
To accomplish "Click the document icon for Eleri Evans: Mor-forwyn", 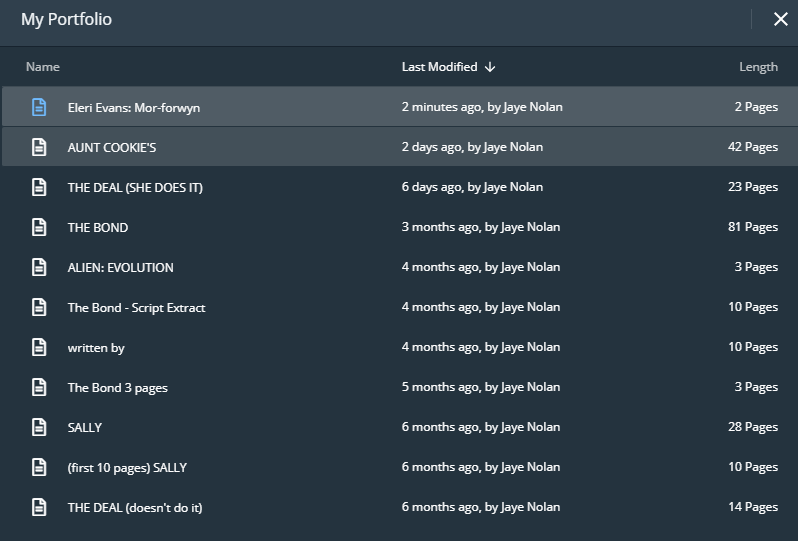I will tap(39, 107).
